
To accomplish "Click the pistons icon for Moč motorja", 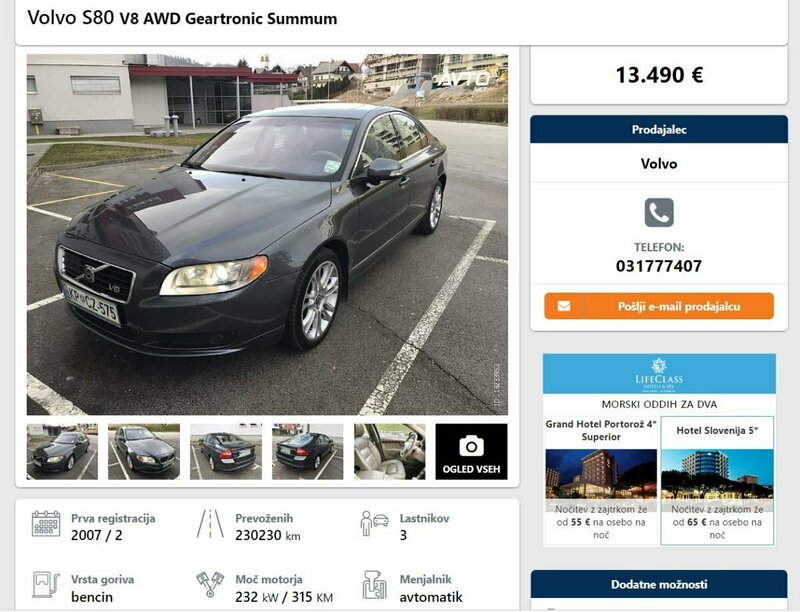I will 210,584.
